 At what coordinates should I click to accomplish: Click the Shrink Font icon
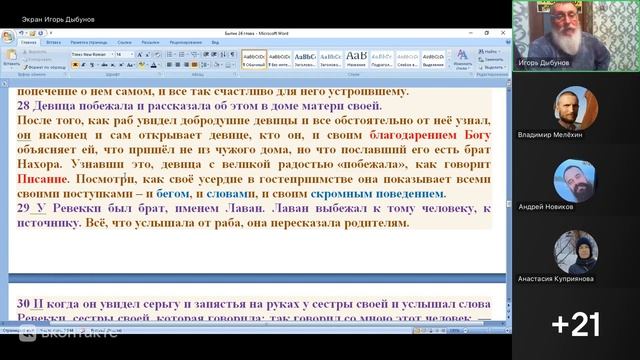[x=147, y=55]
